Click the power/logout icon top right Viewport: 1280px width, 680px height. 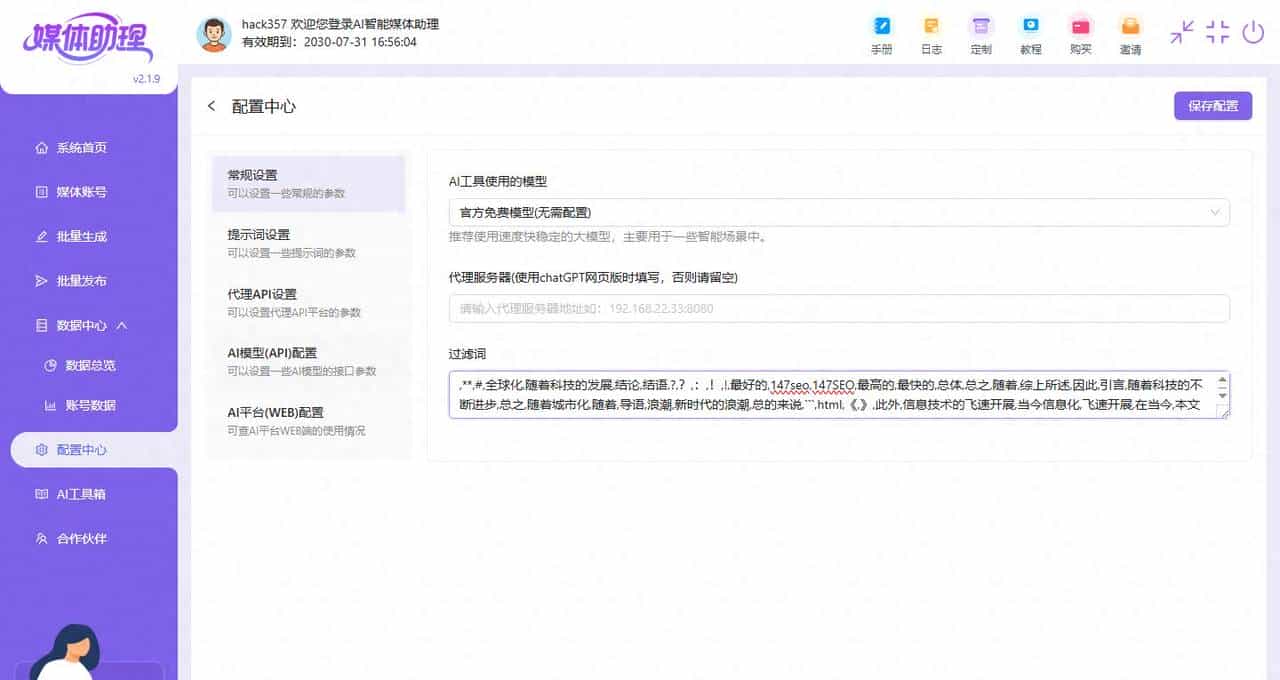(x=1253, y=32)
